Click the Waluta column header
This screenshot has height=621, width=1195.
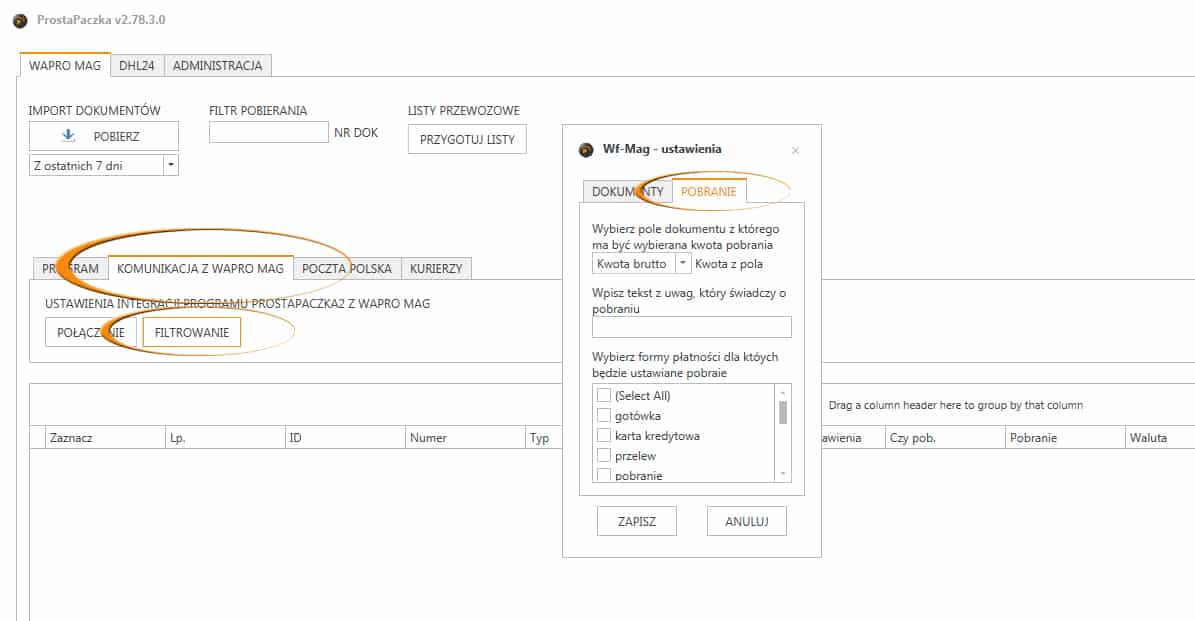[x=1160, y=437]
